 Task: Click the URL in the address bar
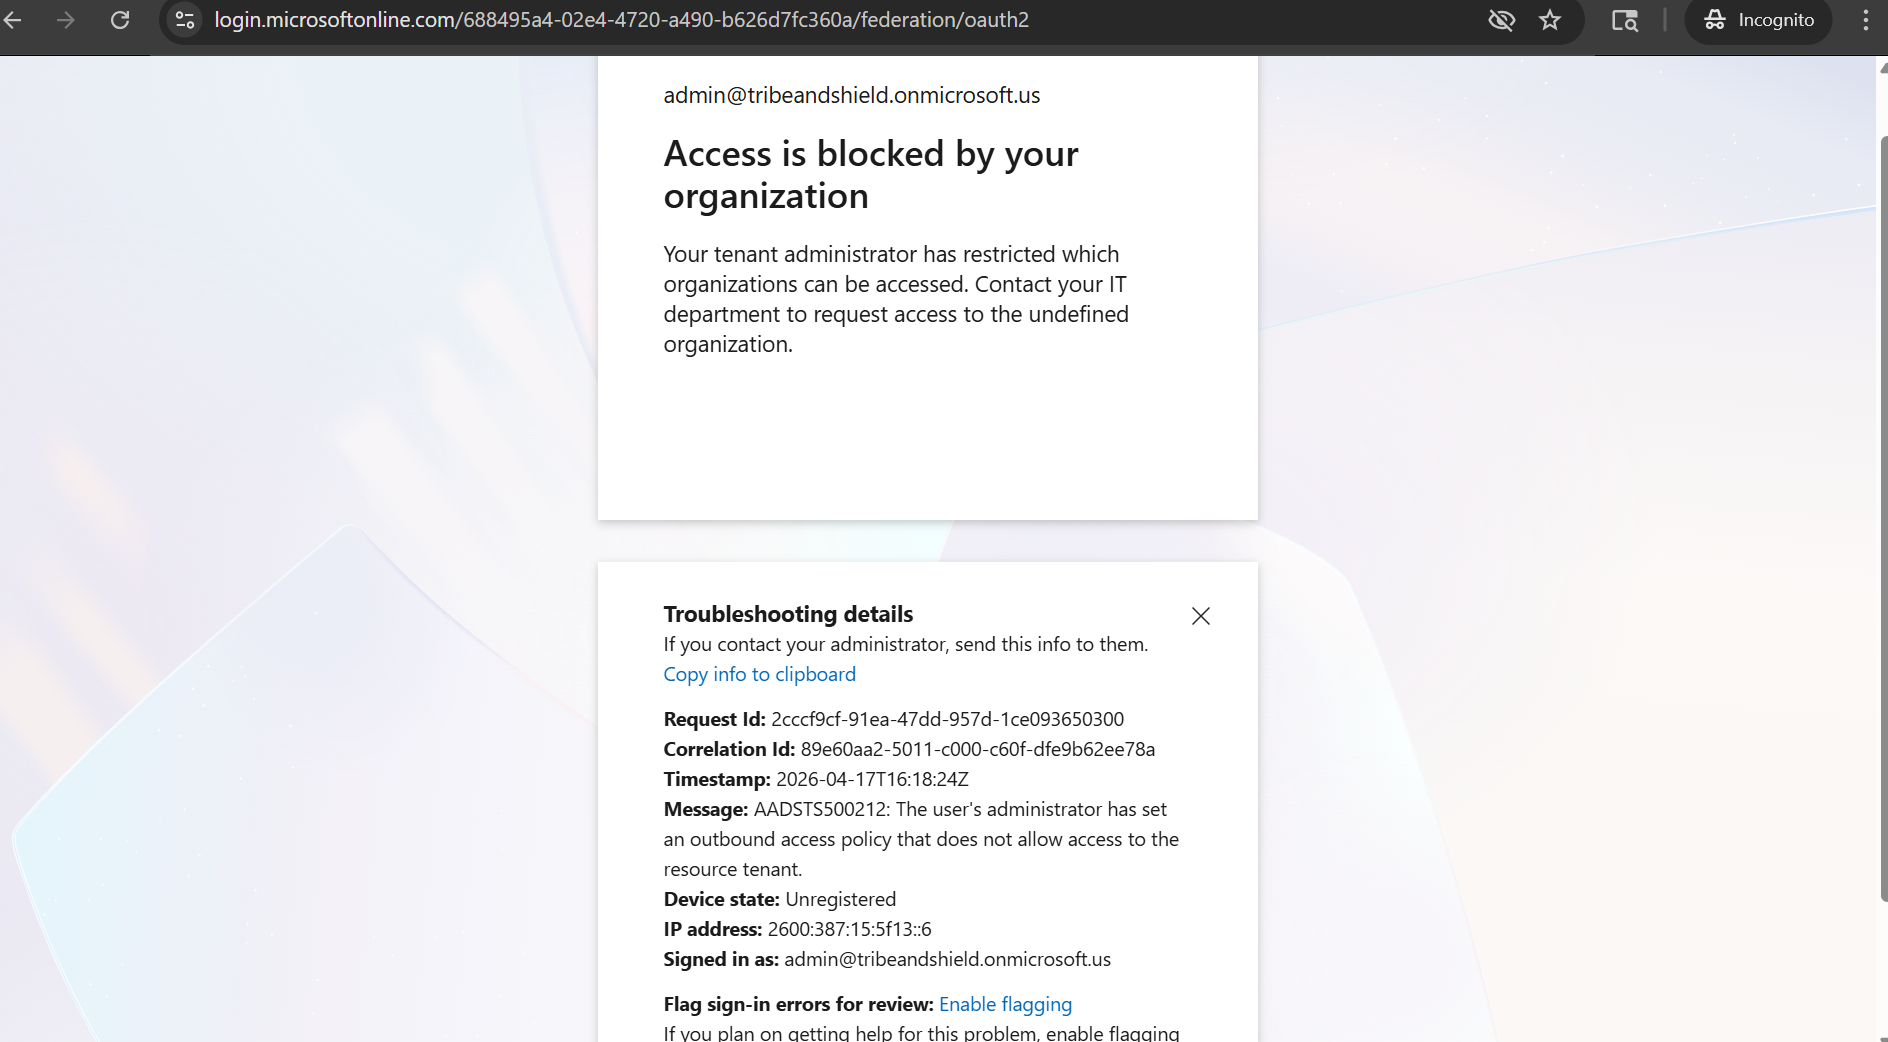click(x=621, y=20)
